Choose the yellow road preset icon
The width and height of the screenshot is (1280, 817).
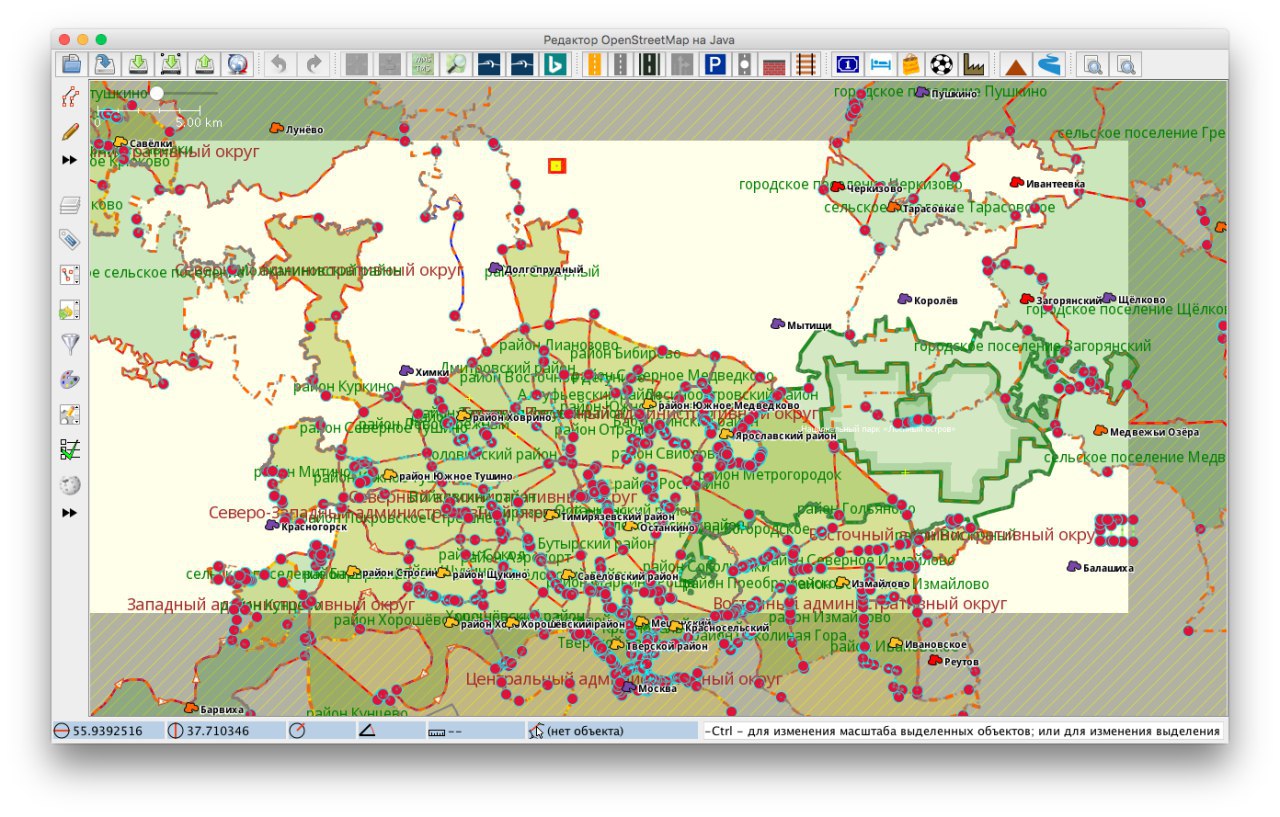pos(594,65)
